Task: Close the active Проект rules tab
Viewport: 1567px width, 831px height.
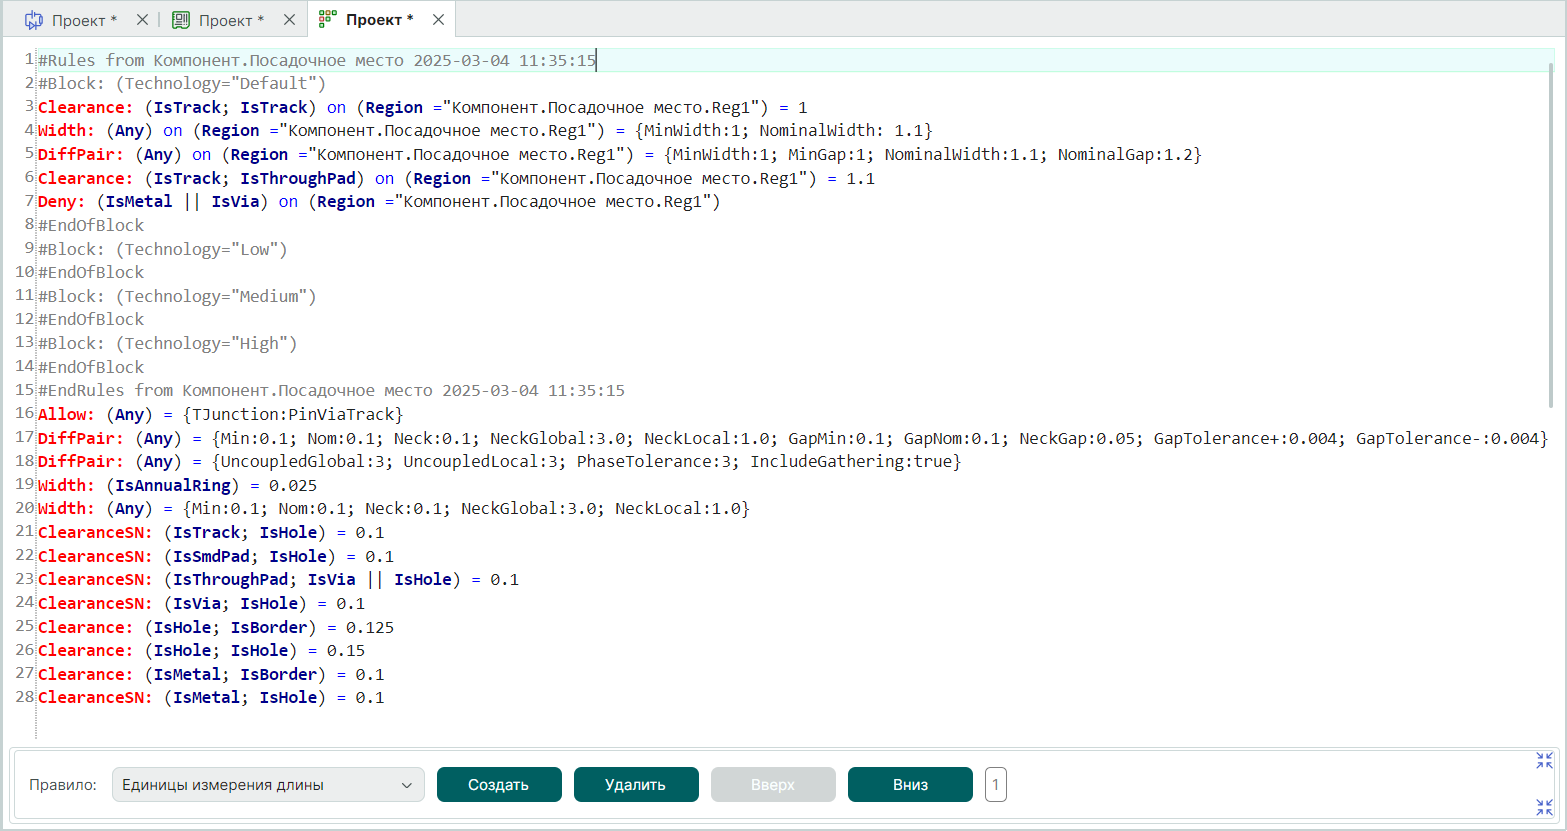Action: point(438,20)
